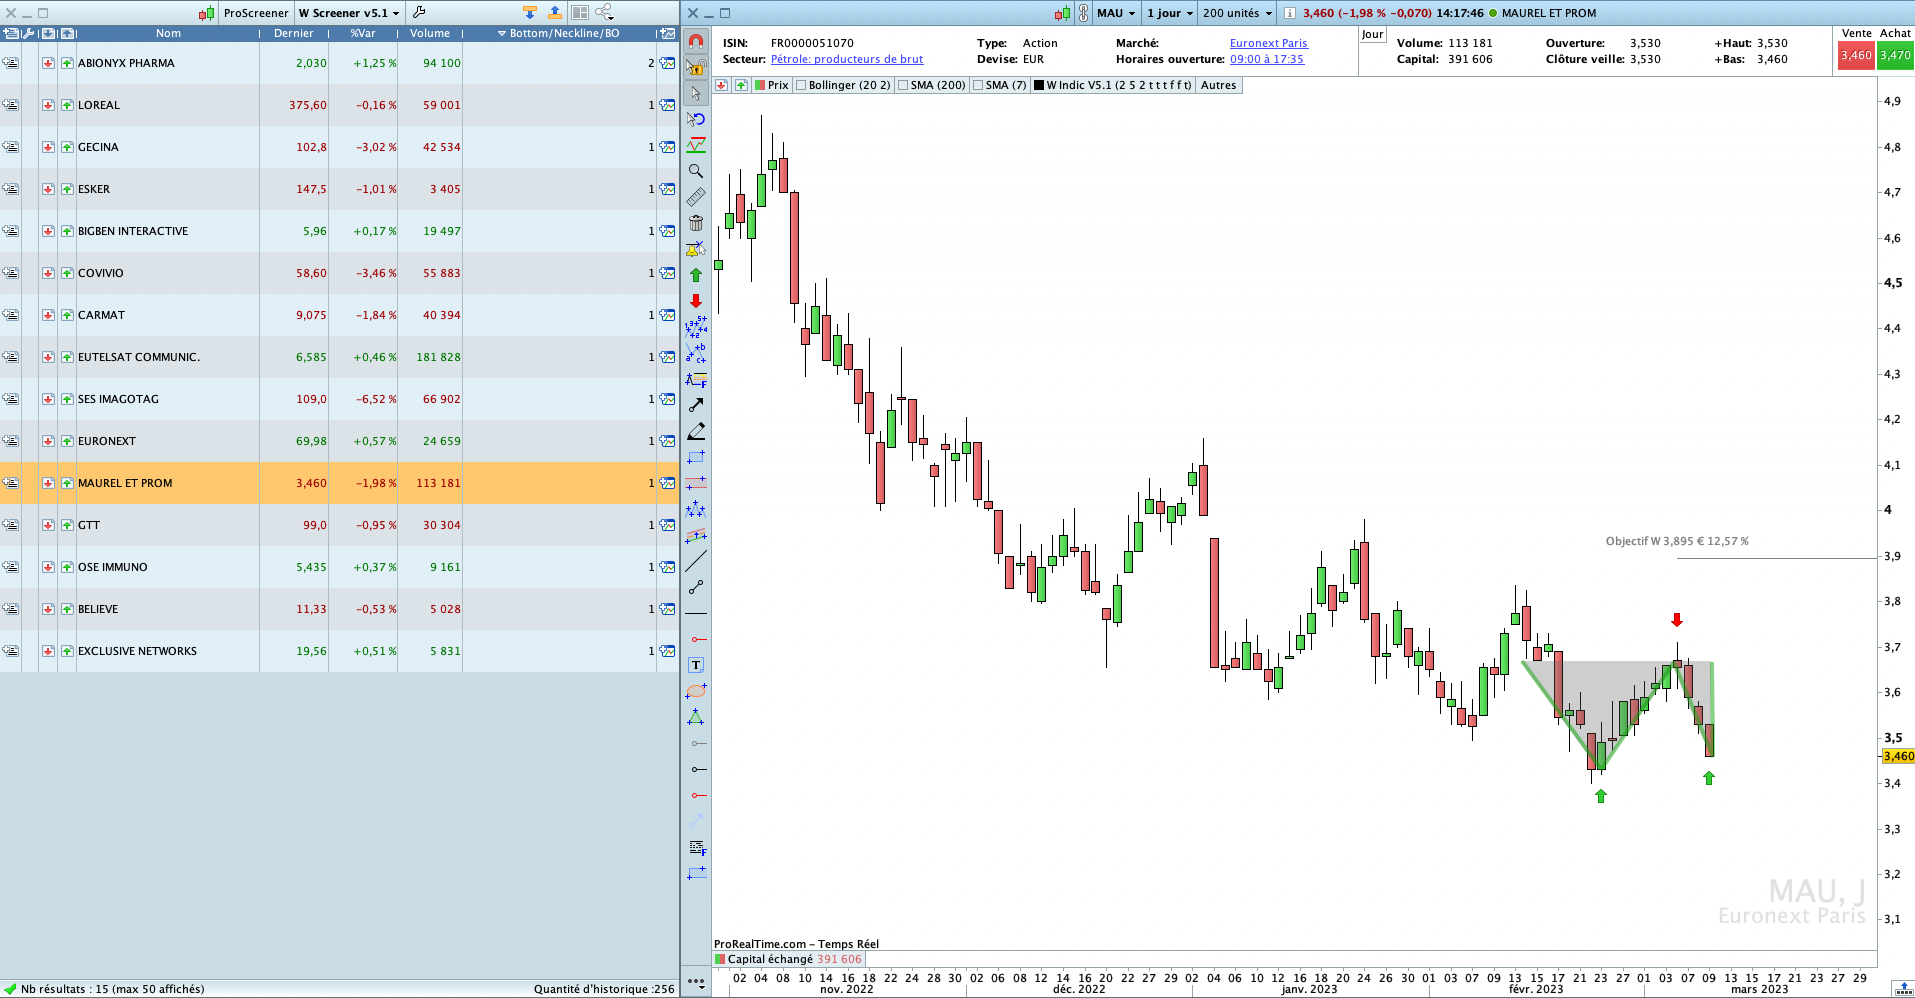Screen dimensions: 1915x998
Task: Open the MAU ticker dropdown
Action: [x=1116, y=13]
